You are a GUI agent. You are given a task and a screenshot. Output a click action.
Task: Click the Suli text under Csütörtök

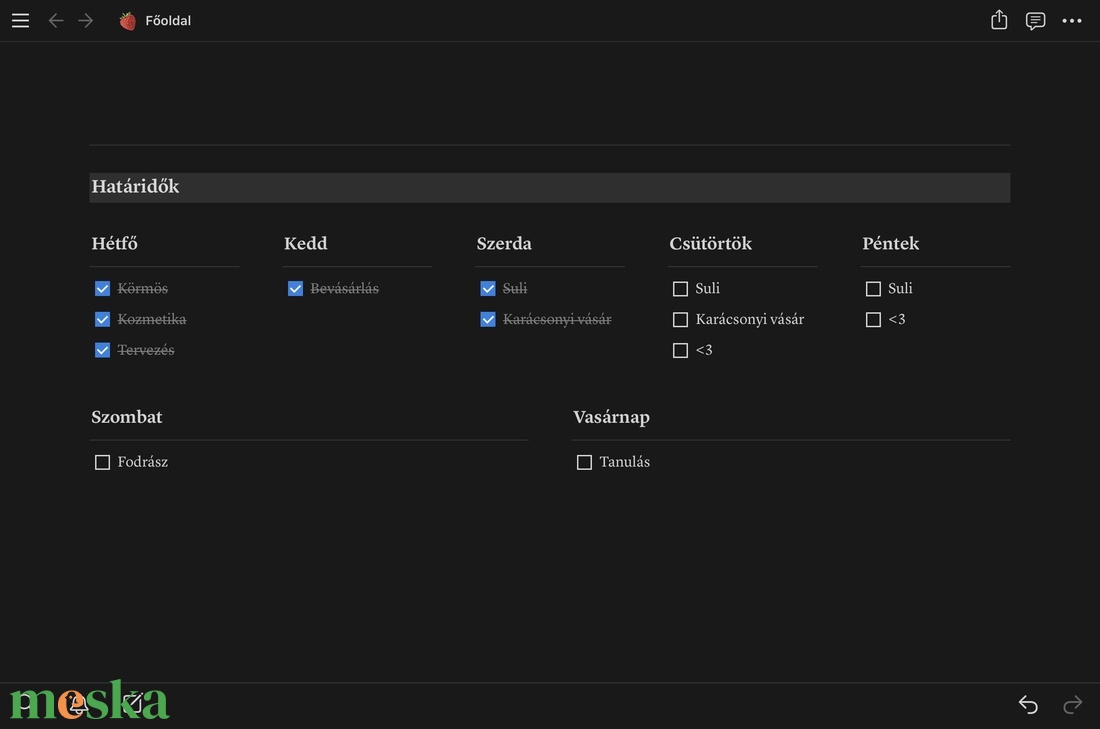(708, 288)
